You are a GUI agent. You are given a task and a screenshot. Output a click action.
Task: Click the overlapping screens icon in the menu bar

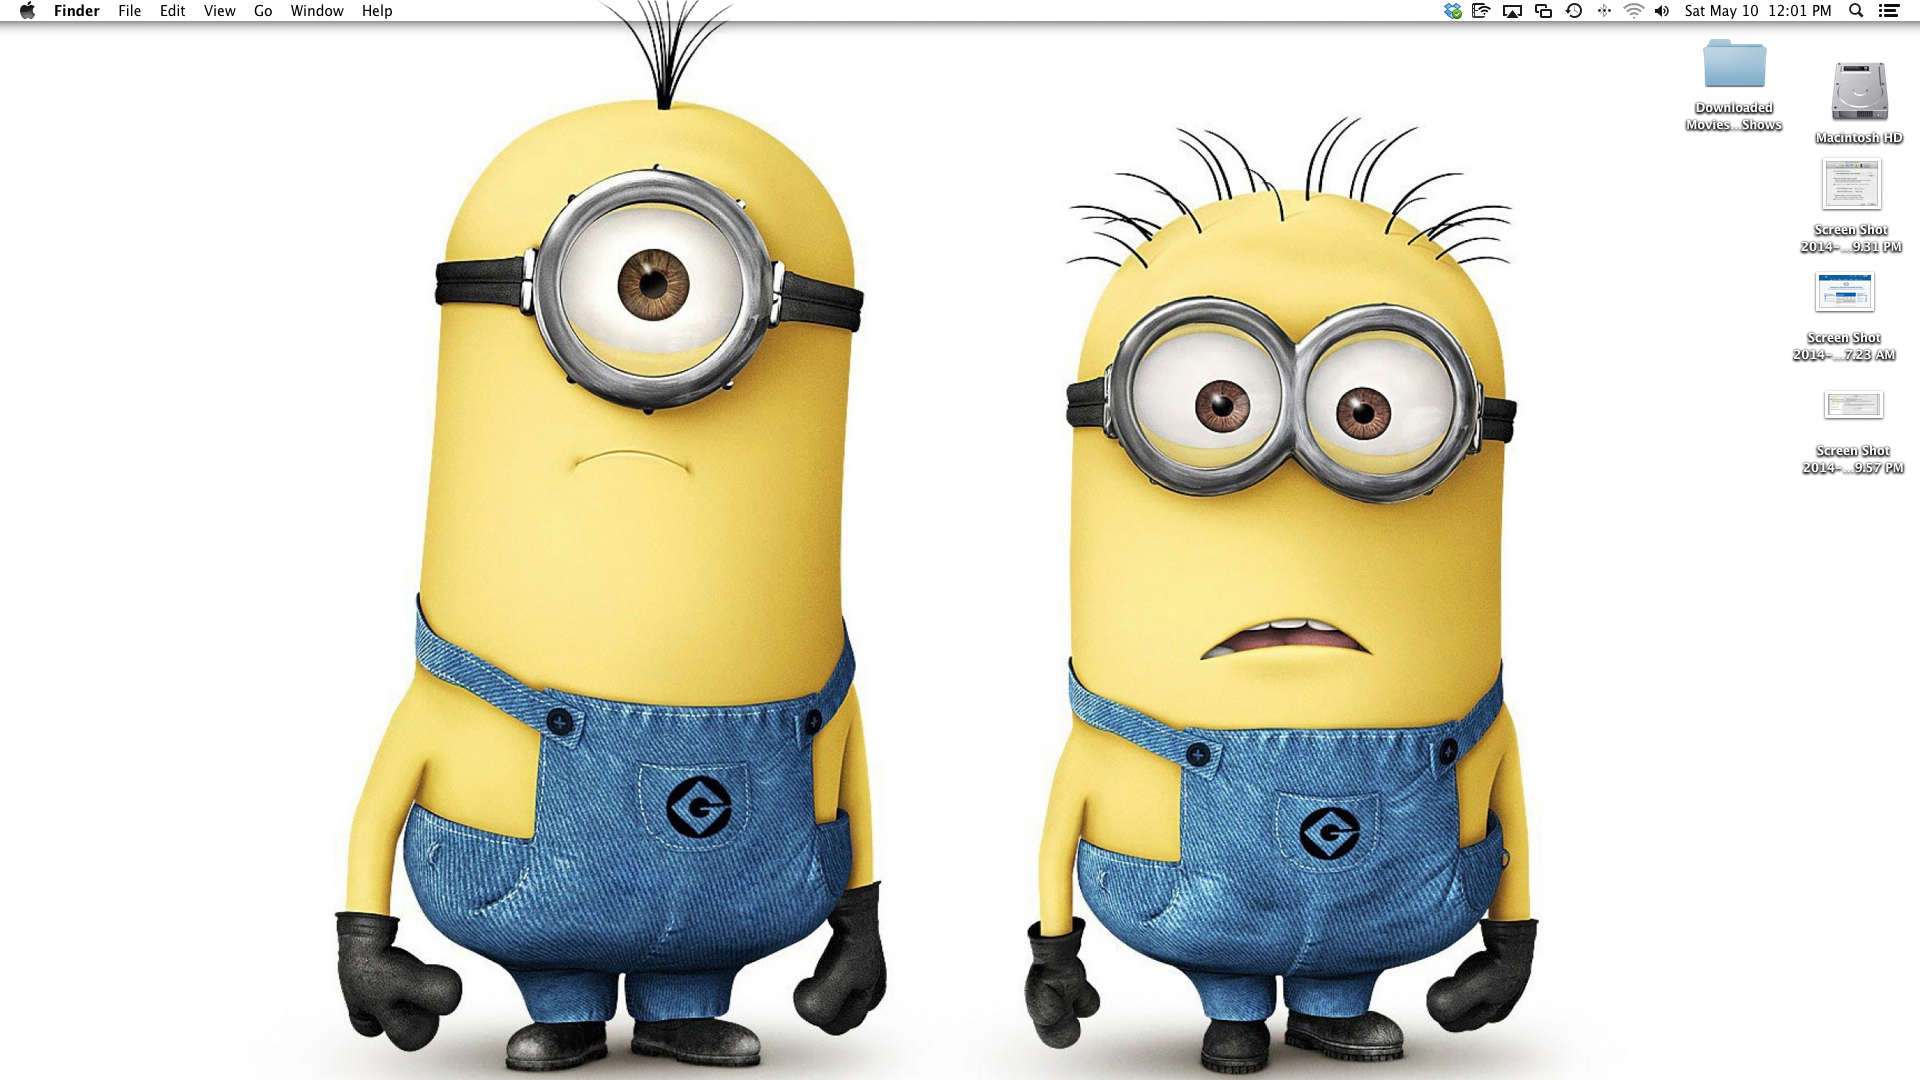click(1543, 11)
